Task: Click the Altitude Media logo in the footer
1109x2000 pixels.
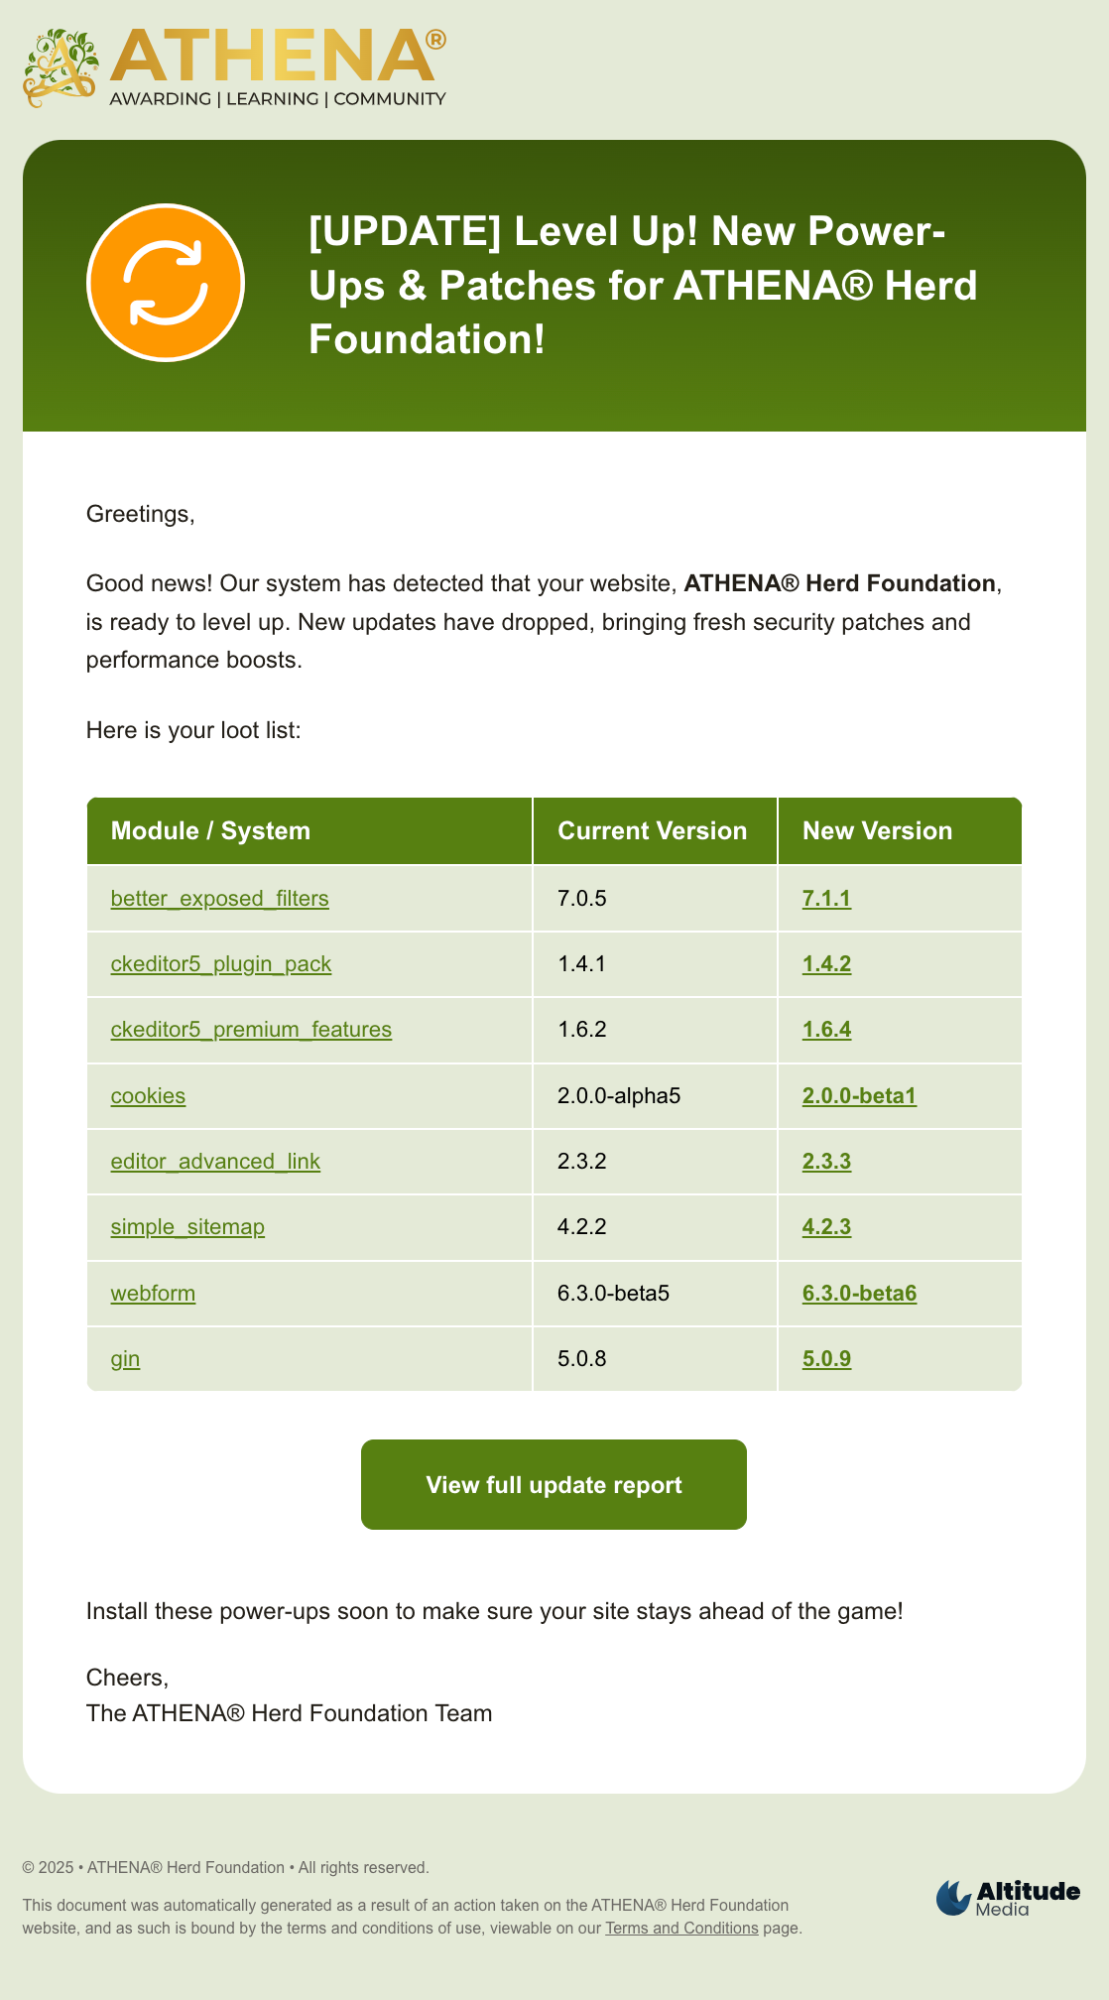Action: [x=1008, y=1897]
